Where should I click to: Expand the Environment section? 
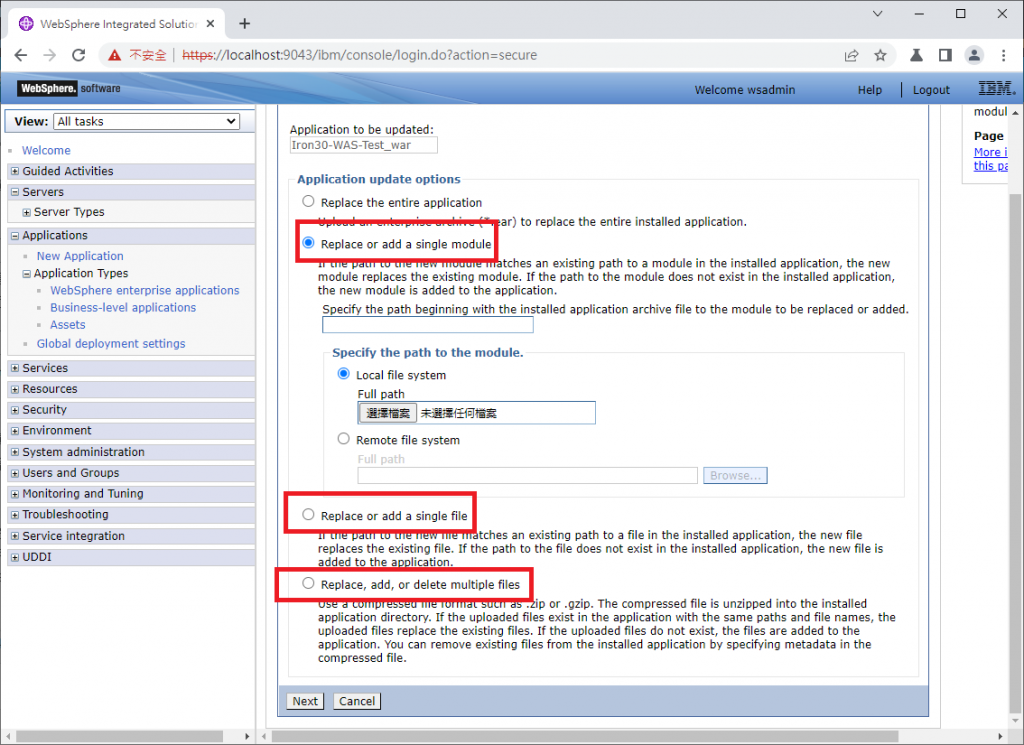15,431
